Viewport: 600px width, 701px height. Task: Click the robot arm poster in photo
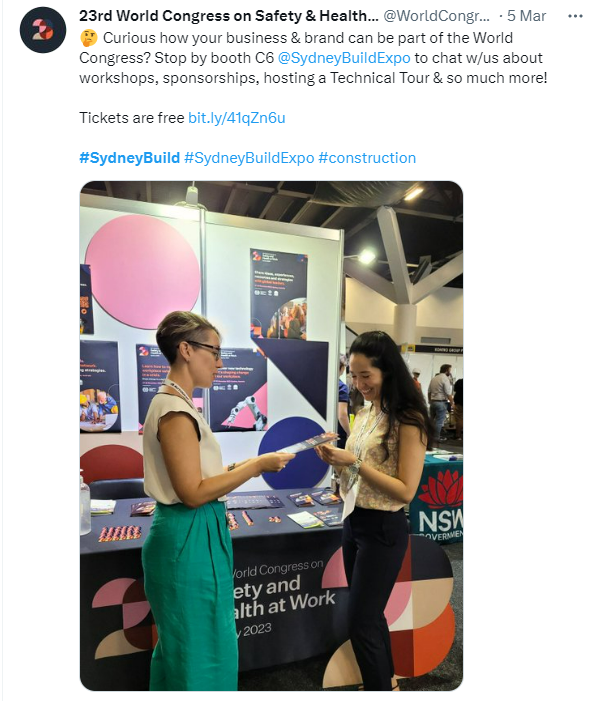click(238, 390)
